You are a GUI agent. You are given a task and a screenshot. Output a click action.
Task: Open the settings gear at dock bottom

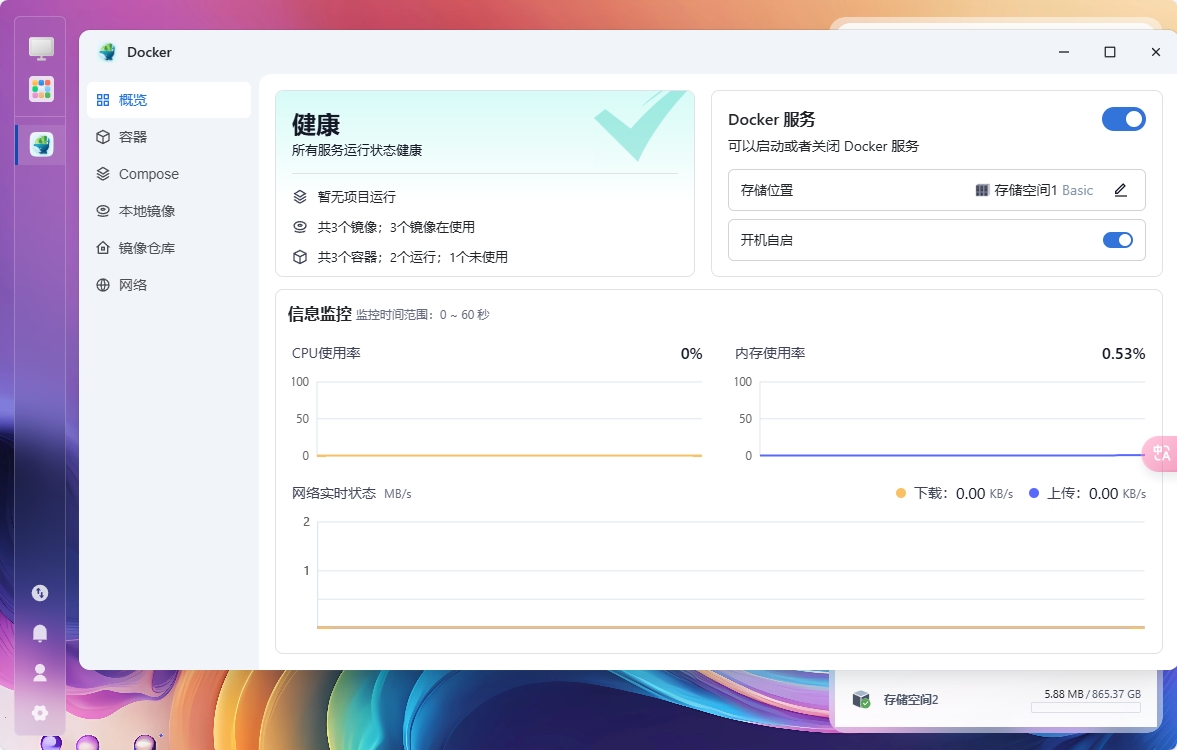[x=40, y=712]
